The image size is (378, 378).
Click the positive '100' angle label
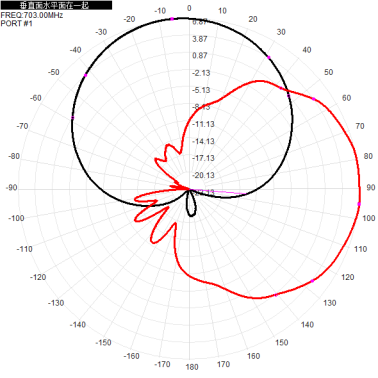[x=369, y=218]
